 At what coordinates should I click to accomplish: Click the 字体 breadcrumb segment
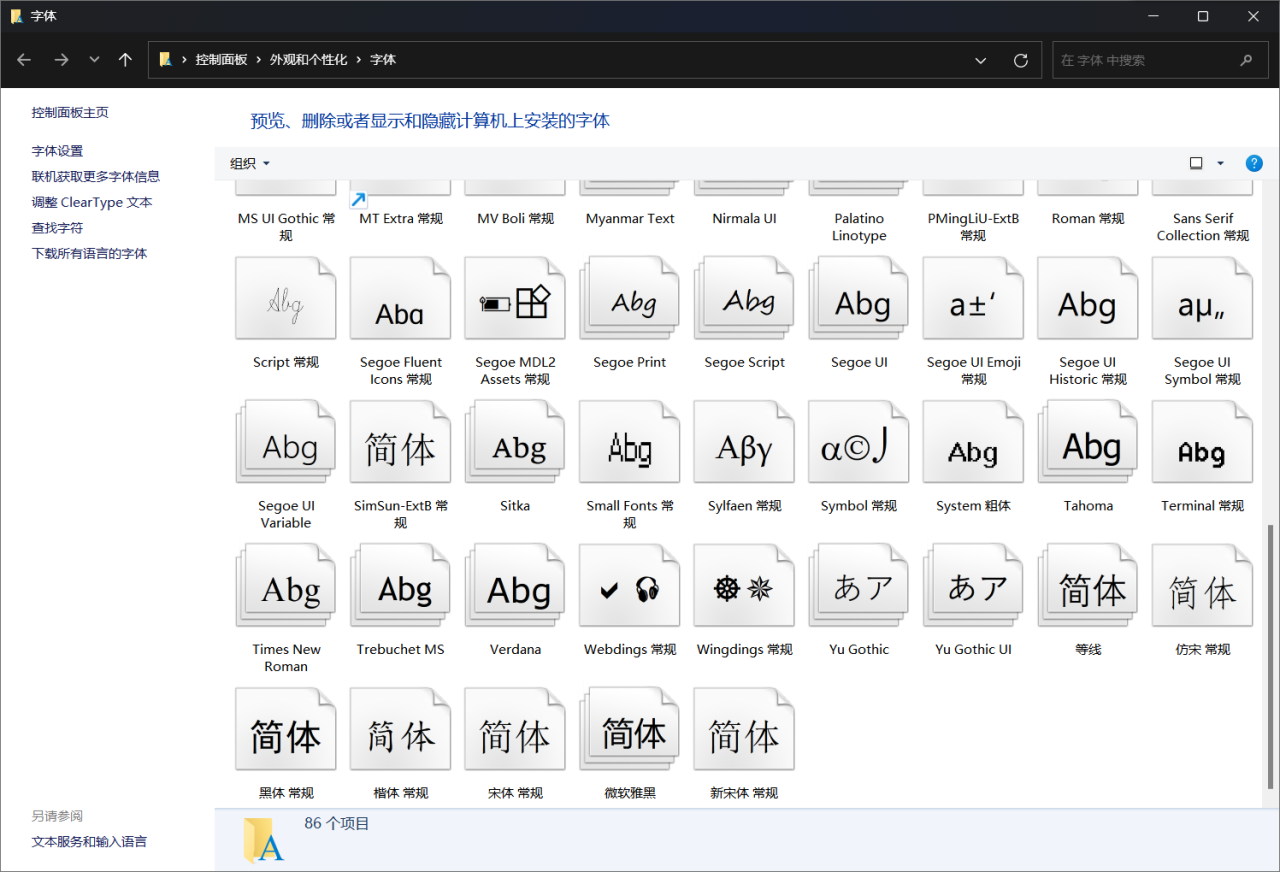point(383,60)
